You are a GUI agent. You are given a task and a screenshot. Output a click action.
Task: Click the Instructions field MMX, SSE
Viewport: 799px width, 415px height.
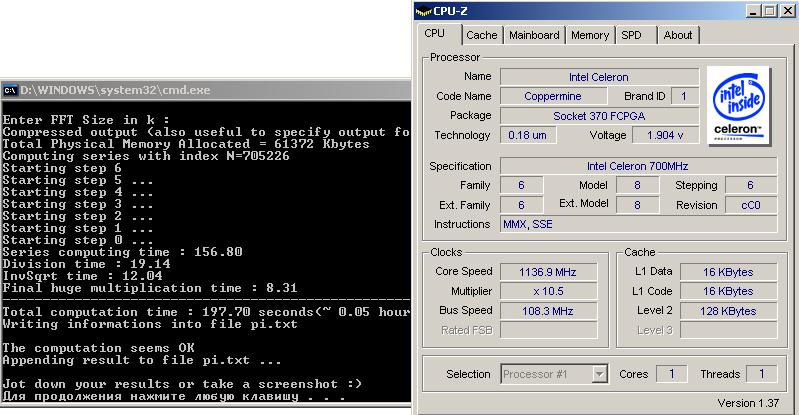(638, 224)
